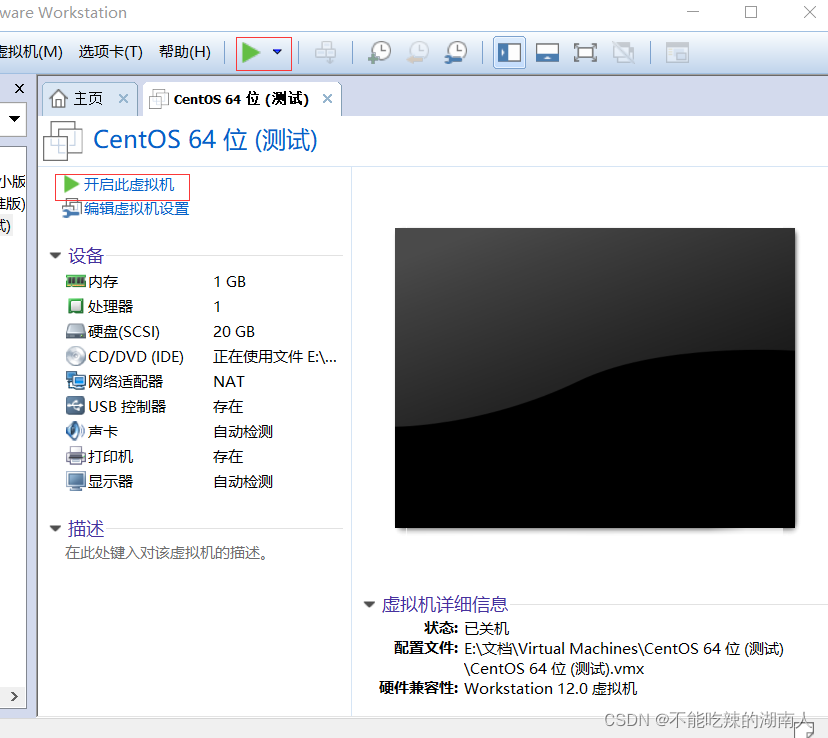The height and width of the screenshot is (738, 828).
Task: Collapse the 描述 section
Action: 55,528
